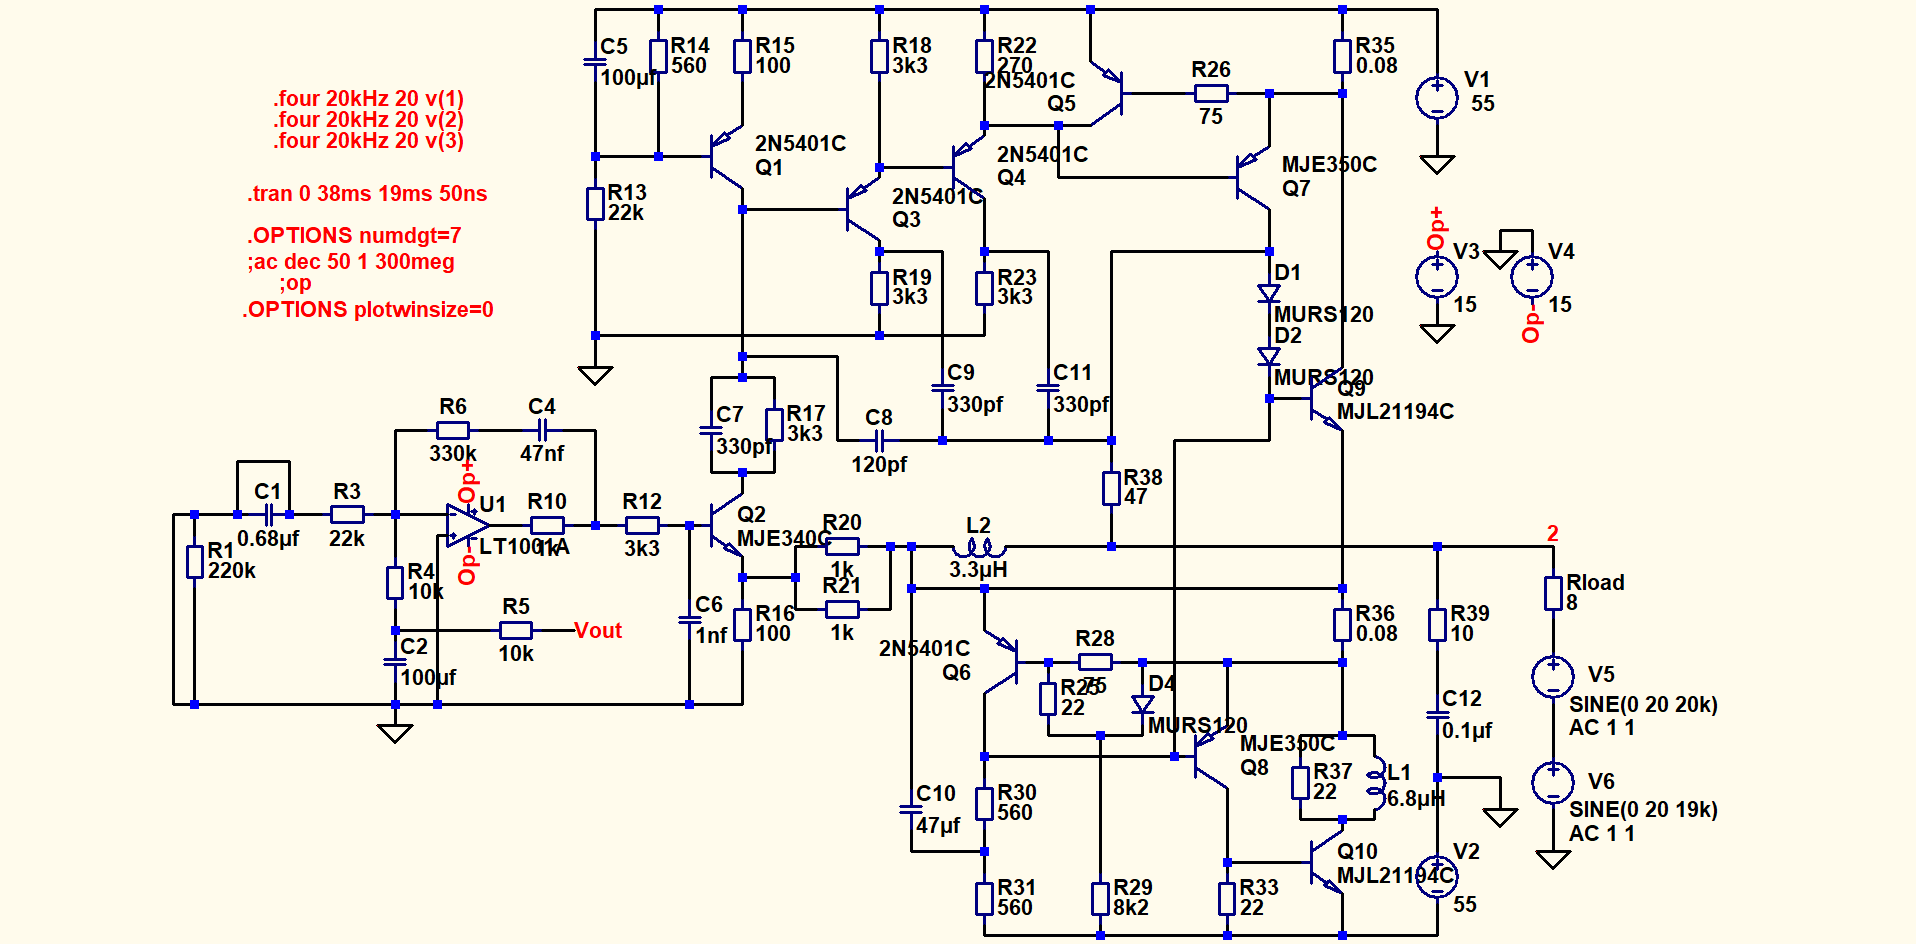Image resolution: width=1916 pixels, height=944 pixels.
Task: Click the 'SINE(0 20 19k)' value text
Action: 1643,810
